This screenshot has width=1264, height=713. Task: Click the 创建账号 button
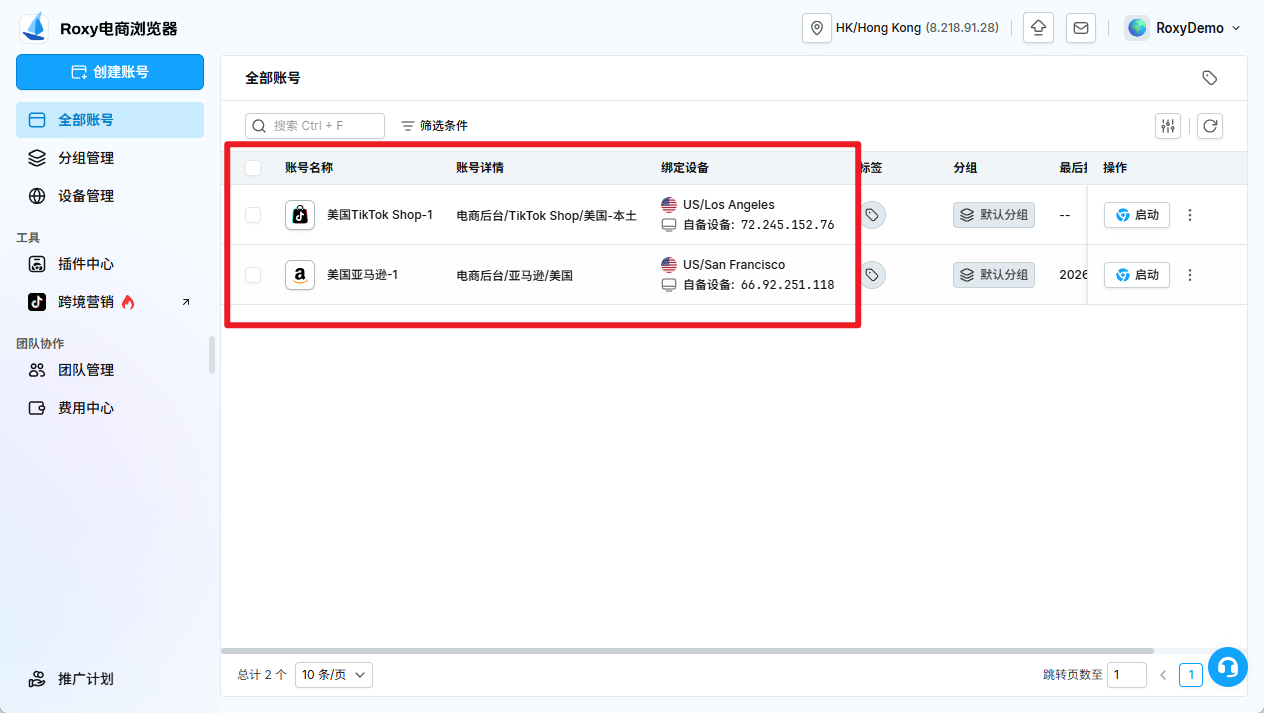tap(110, 72)
